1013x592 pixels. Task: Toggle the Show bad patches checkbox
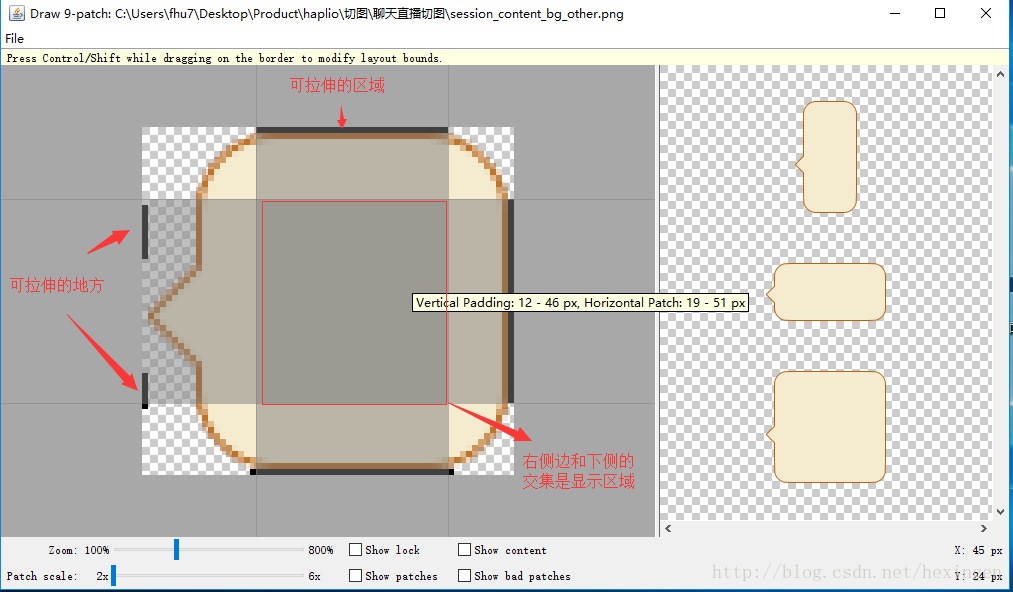(x=465, y=576)
